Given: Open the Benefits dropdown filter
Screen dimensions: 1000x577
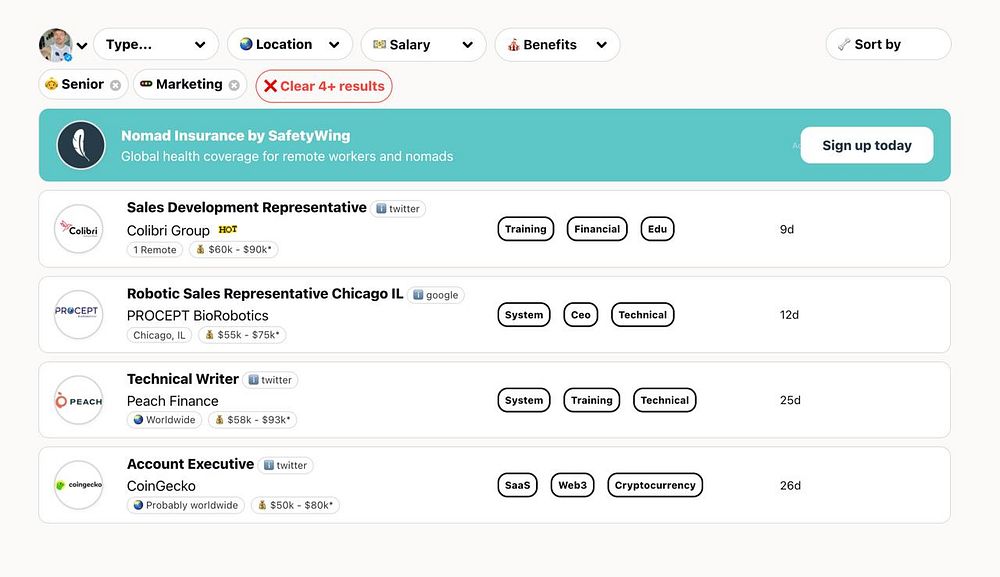Looking at the screenshot, I should (557, 45).
